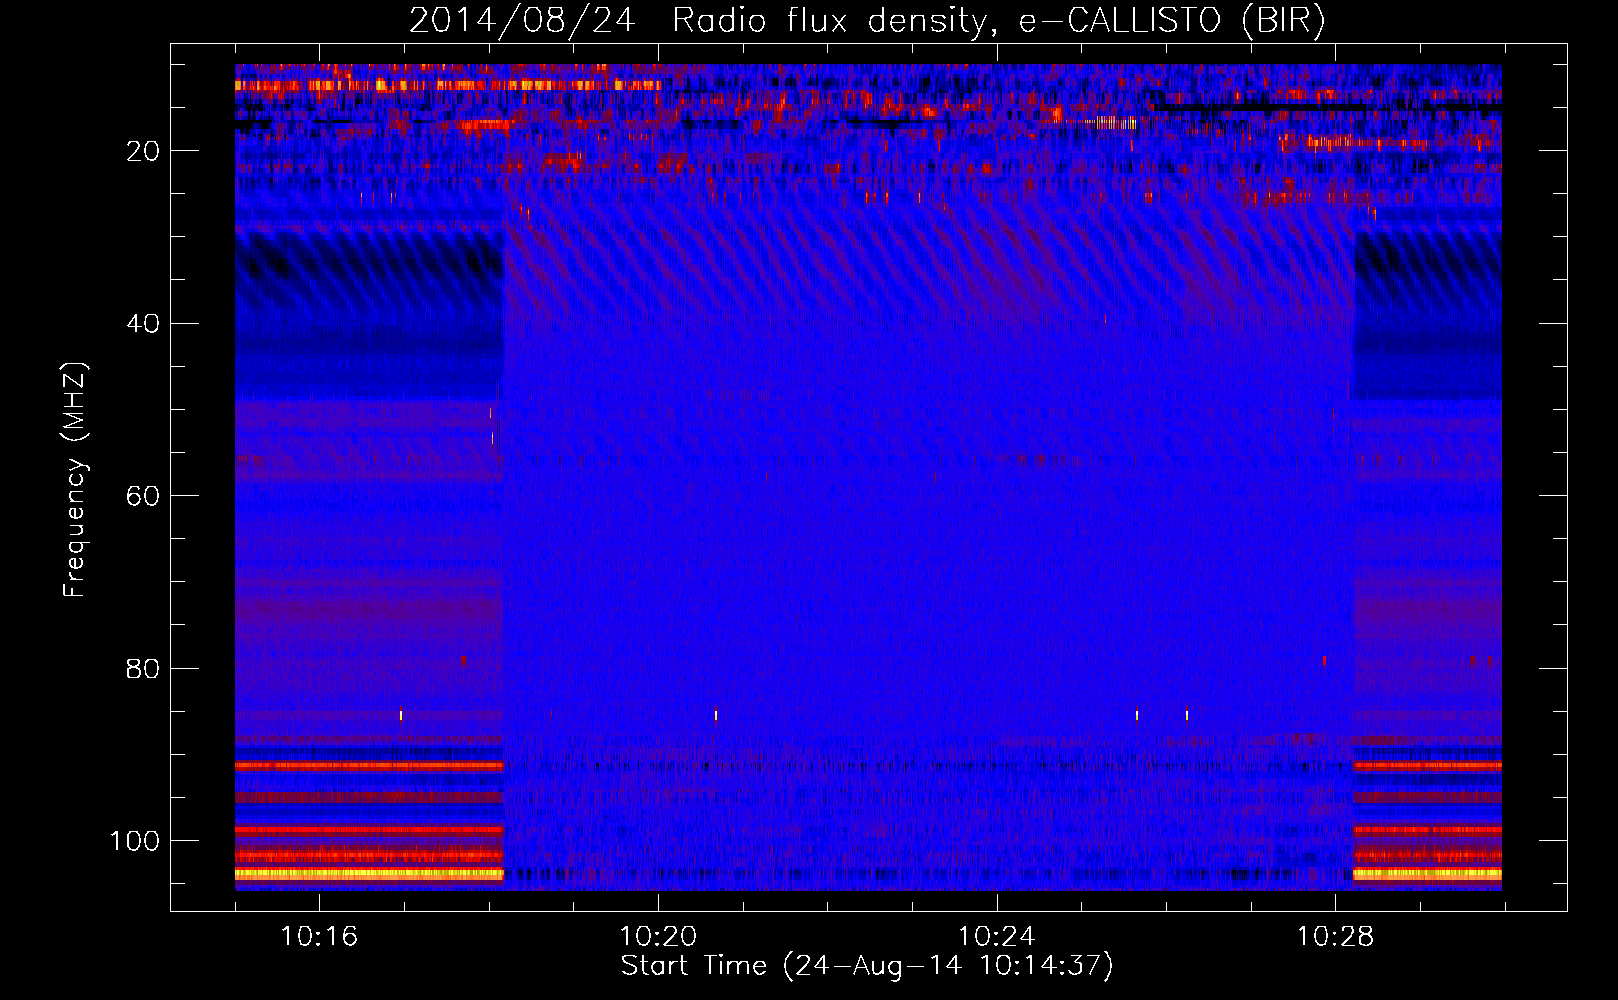
Task: Click the 10:24 time tick label
Action: (x=997, y=937)
